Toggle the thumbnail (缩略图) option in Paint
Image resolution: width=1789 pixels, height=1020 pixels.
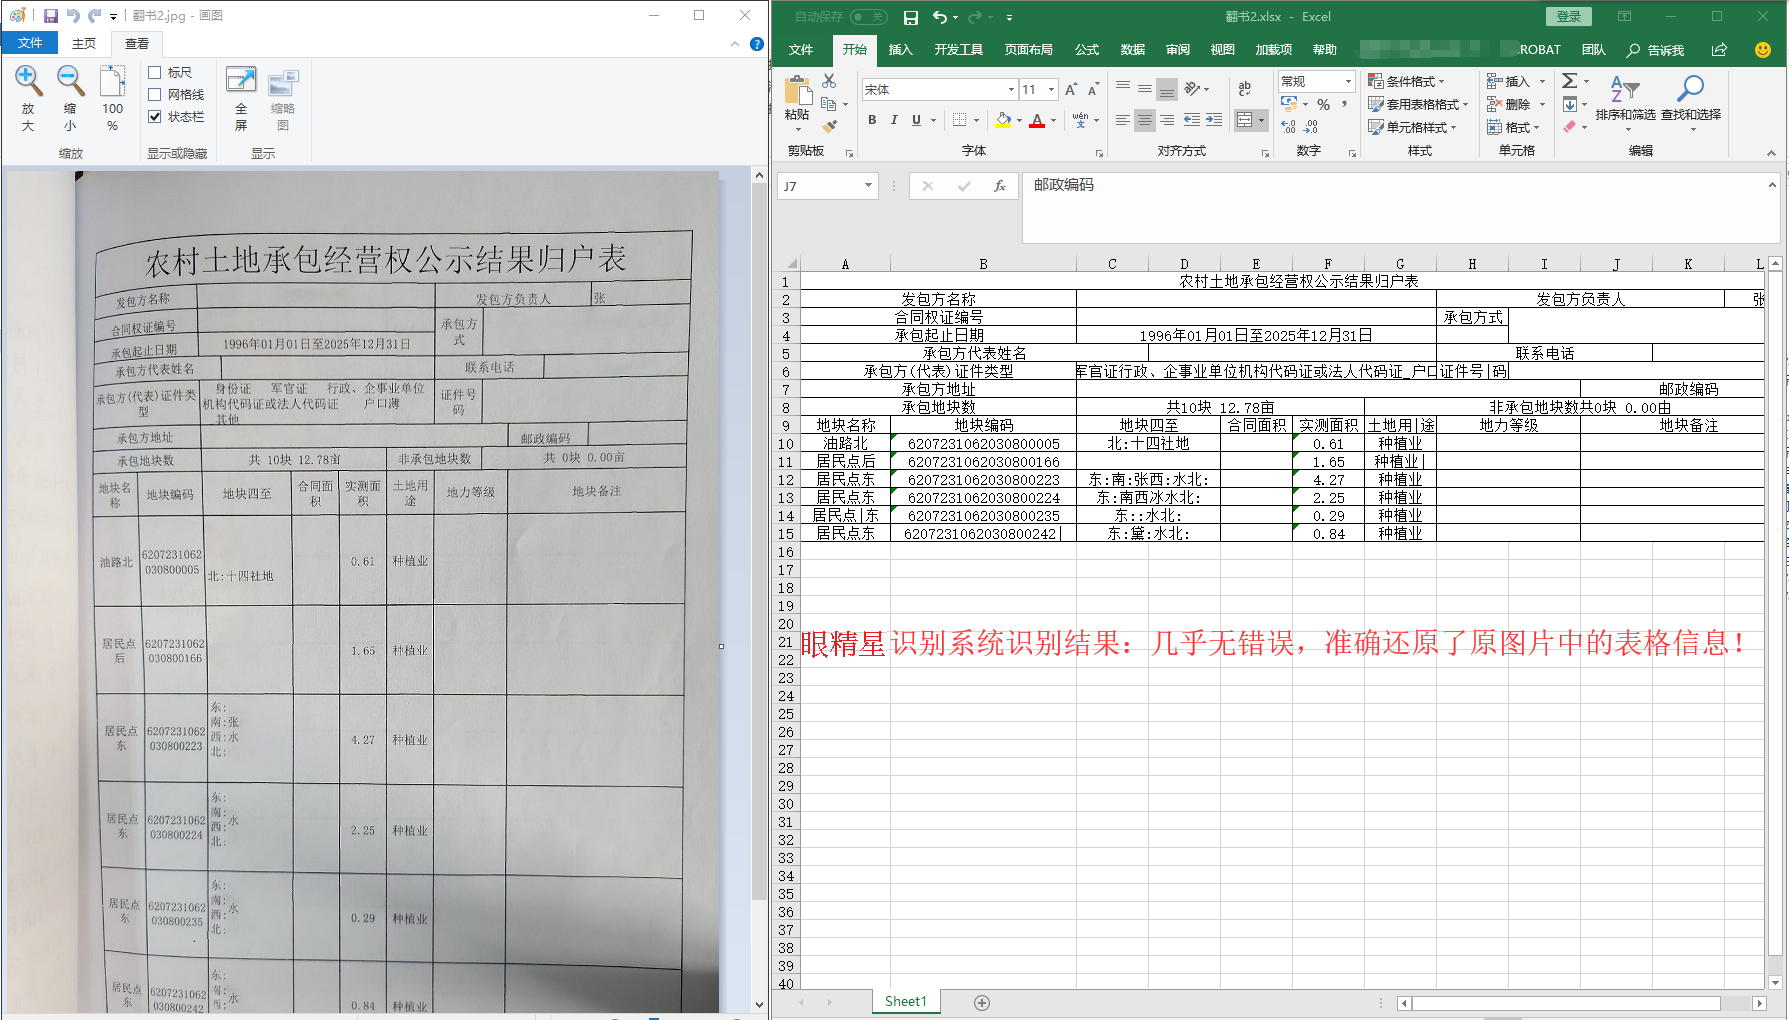pos(283,98)
